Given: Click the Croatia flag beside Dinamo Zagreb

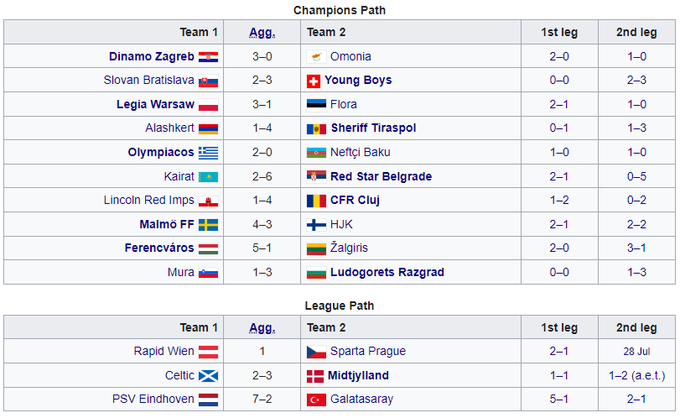Looking at the screenshot, I should click(208, 56).
